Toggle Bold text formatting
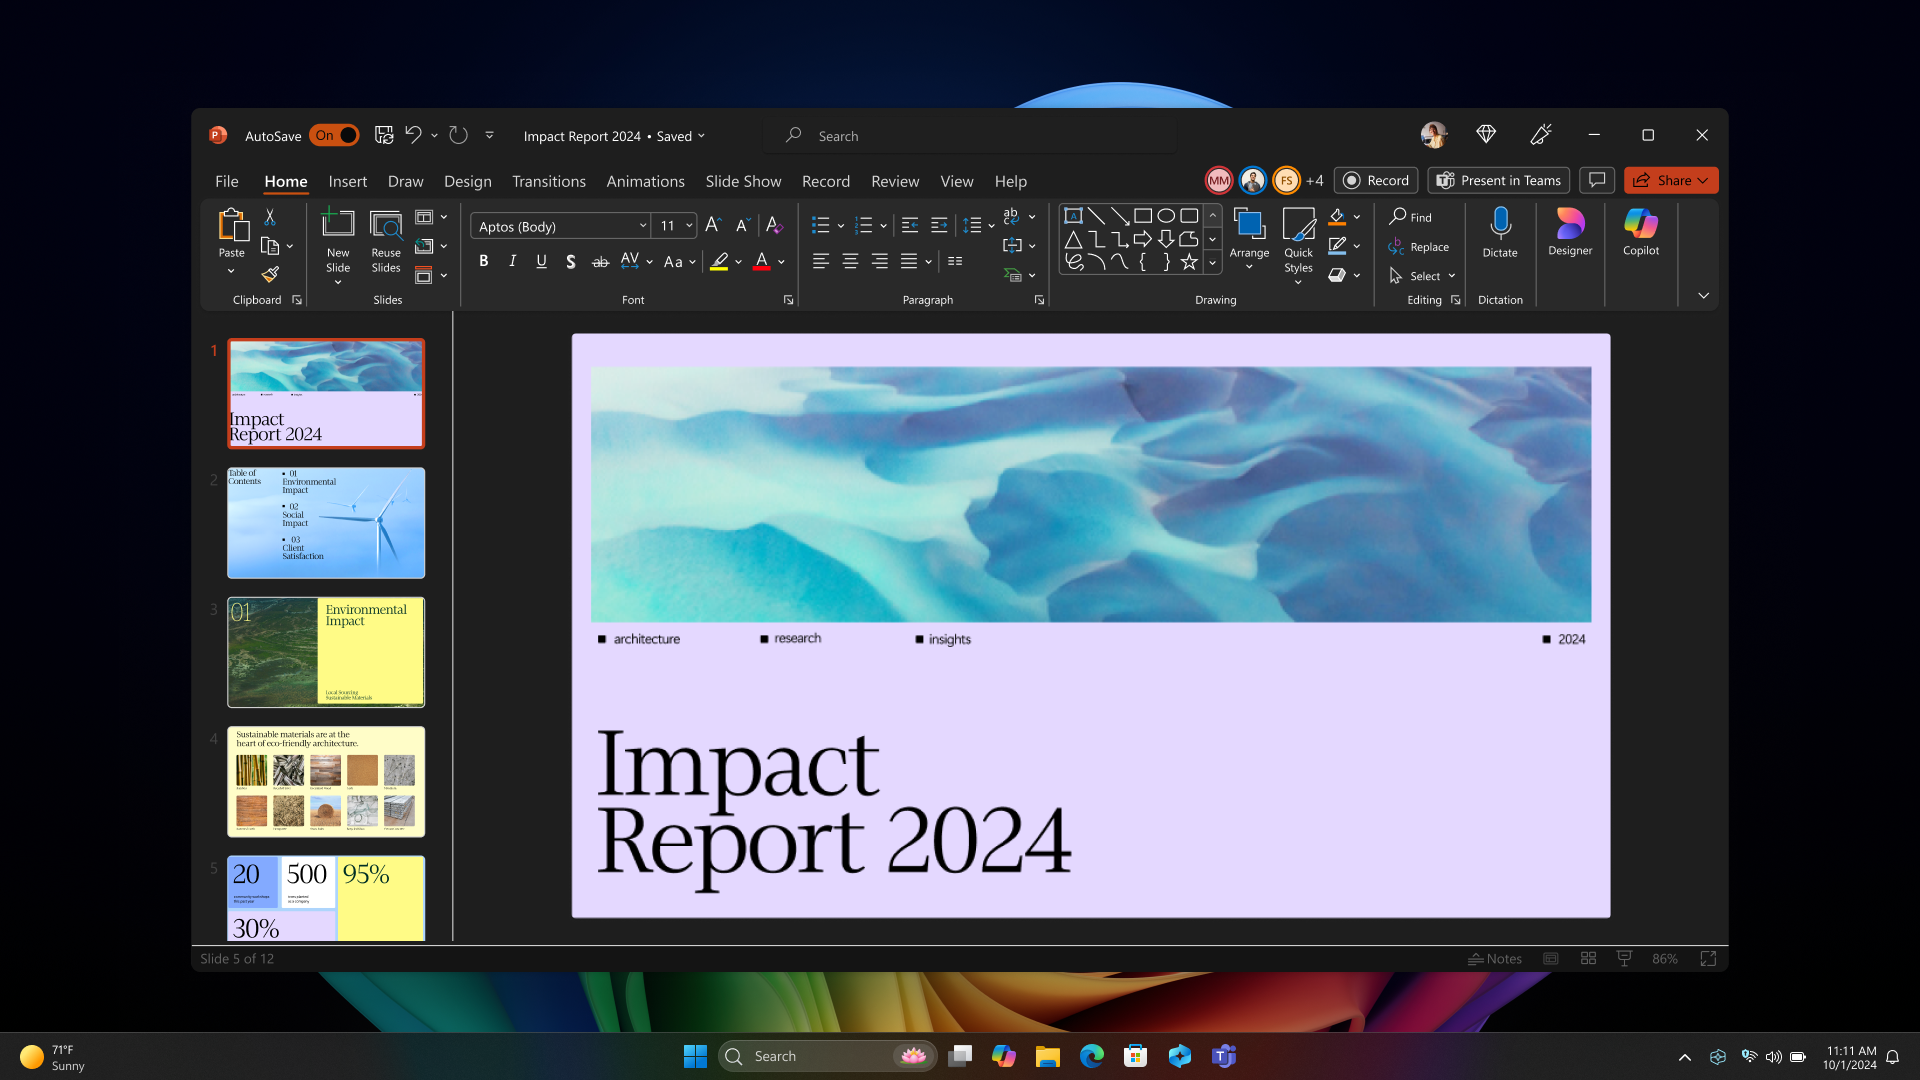 484,262
